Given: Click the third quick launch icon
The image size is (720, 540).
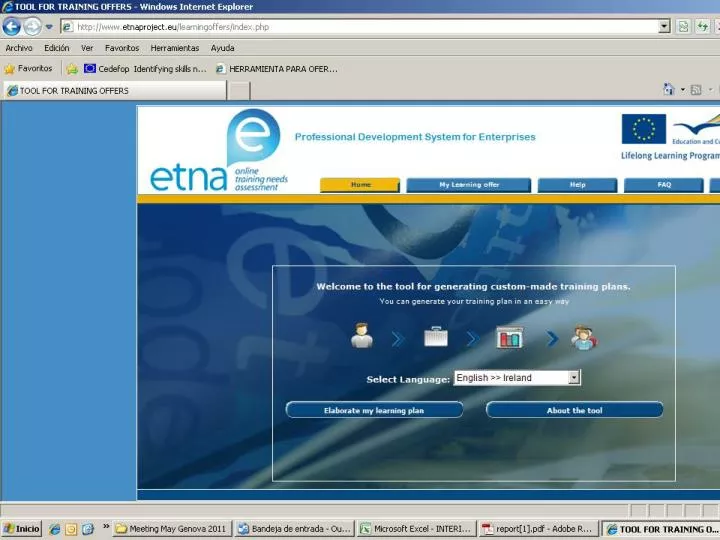Looking at the screenshot, I should click(88, 529).
